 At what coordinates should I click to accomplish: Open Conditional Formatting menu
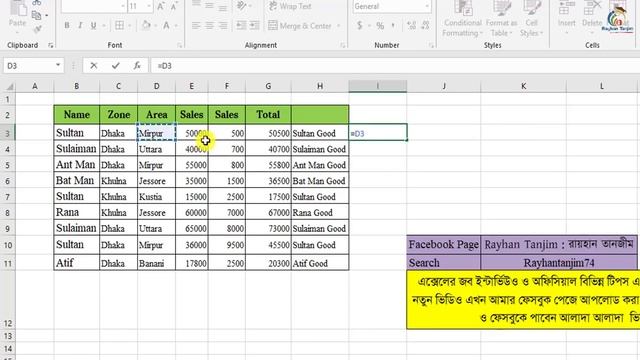pyautogui.click(x=462, y=18)
